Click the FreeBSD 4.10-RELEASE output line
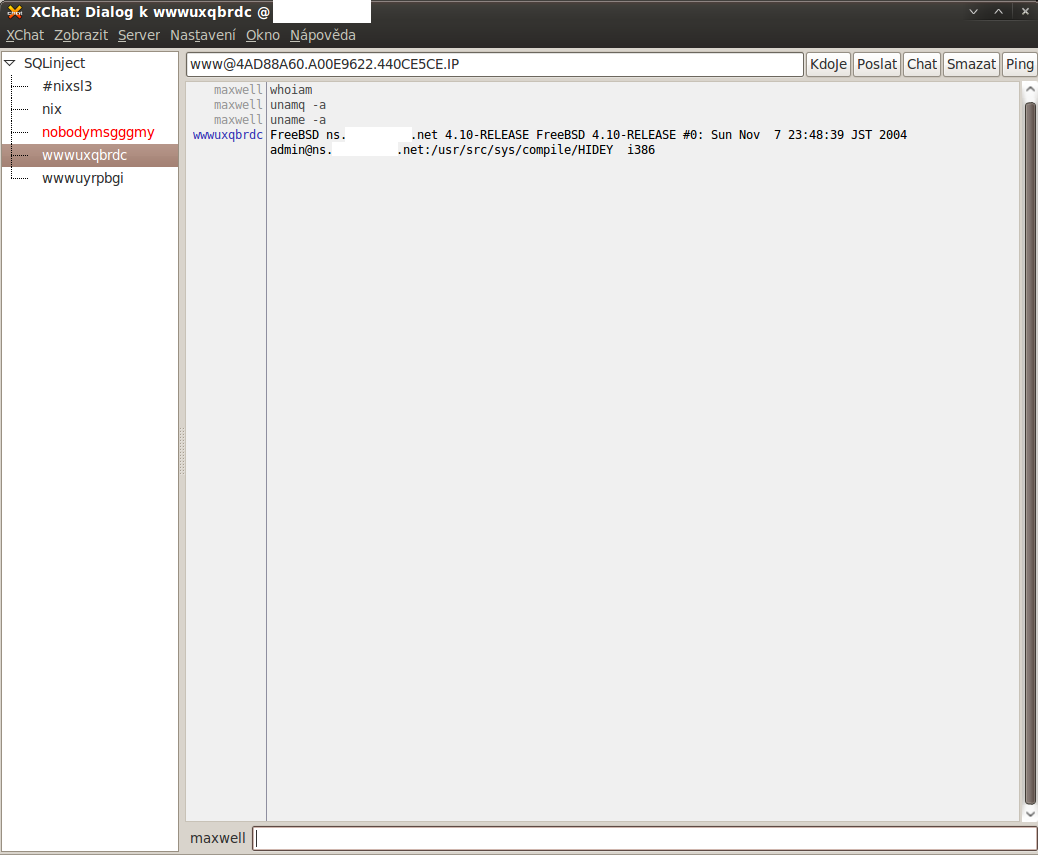Screen dimensions: 1038x855 pos(588,134)
